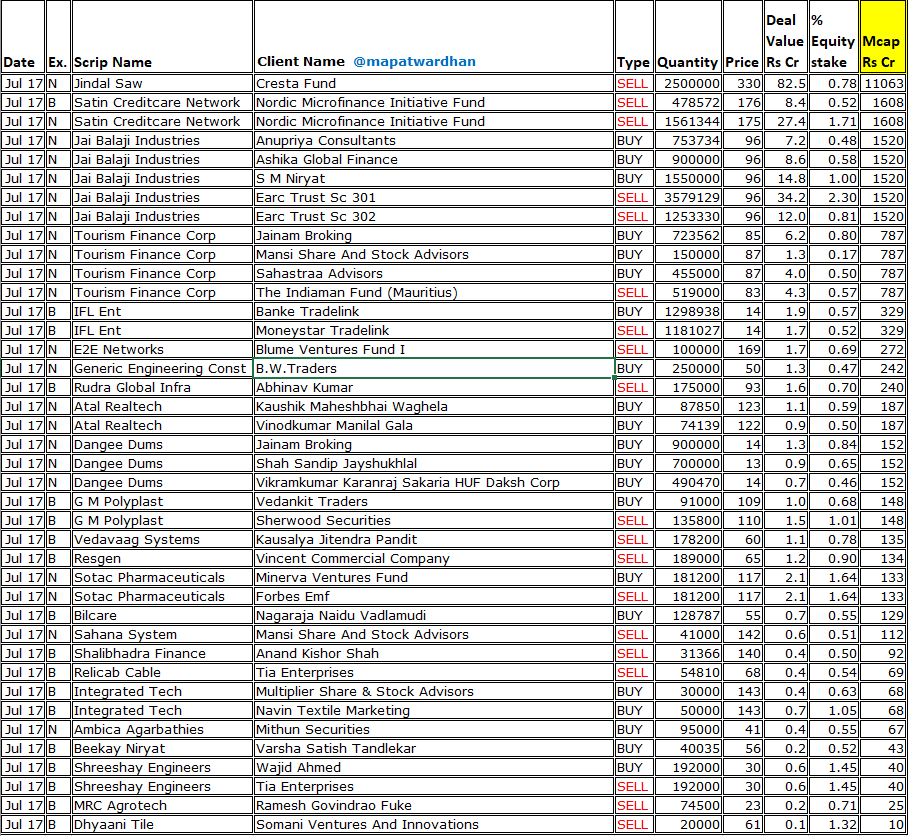
Task: Select Shah Sandip Jayshukhlal cell
Action: (434, 463)
